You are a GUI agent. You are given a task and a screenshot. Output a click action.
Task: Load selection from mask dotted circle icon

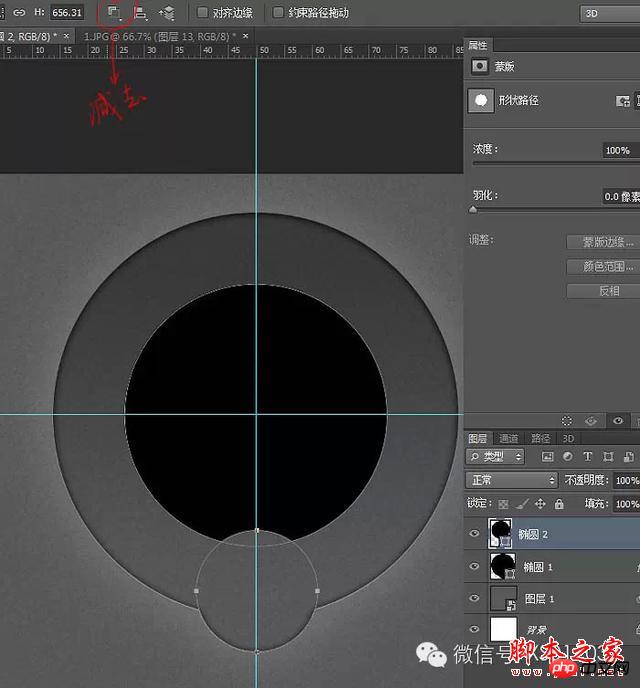tap(567, 421)
